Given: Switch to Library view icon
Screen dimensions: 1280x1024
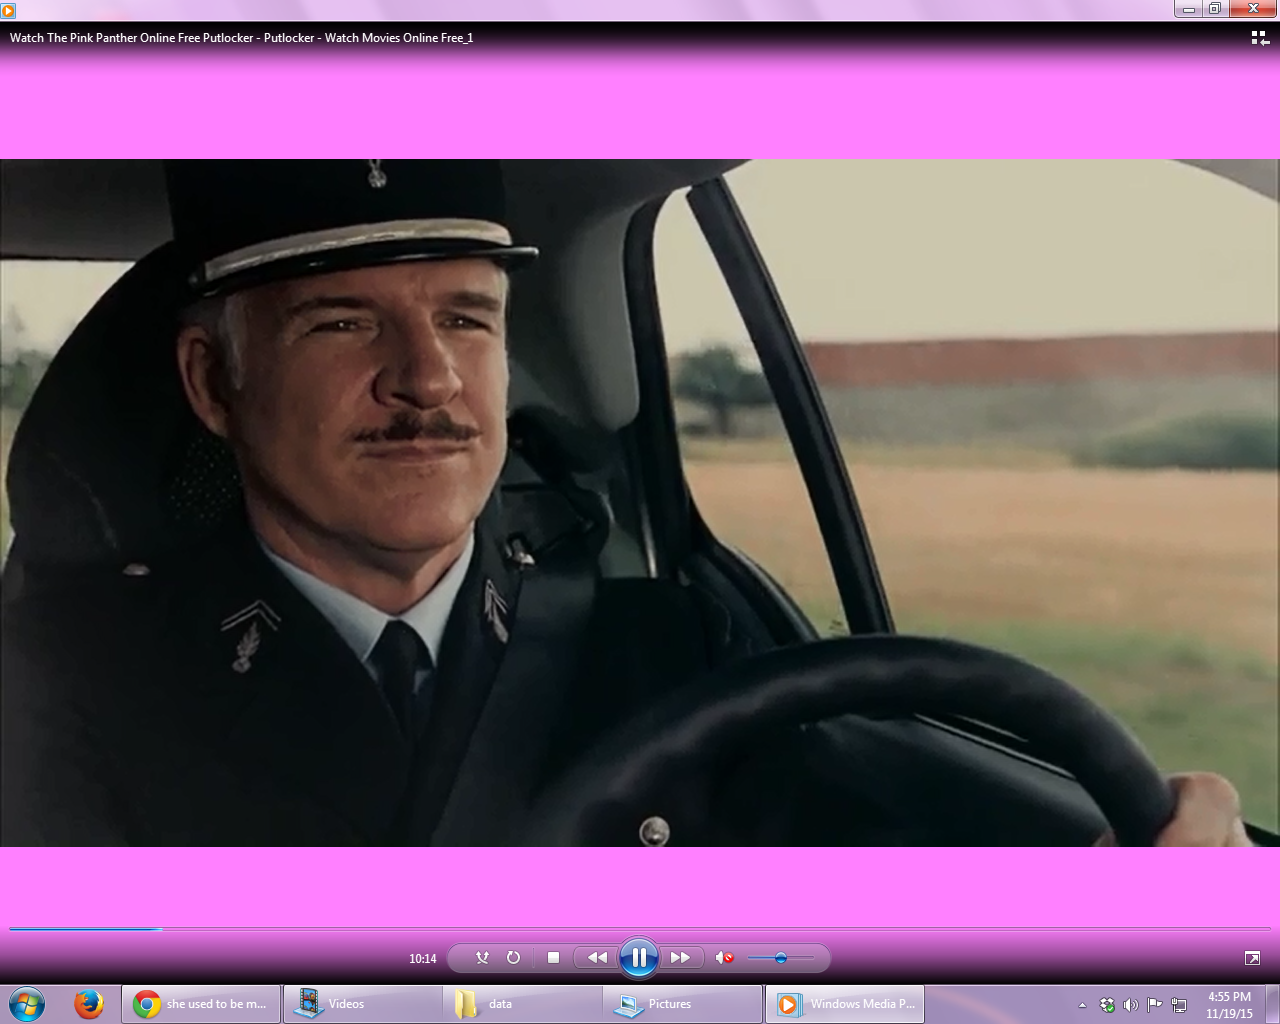Looking at the screenshot, I should click(1260, 38).
